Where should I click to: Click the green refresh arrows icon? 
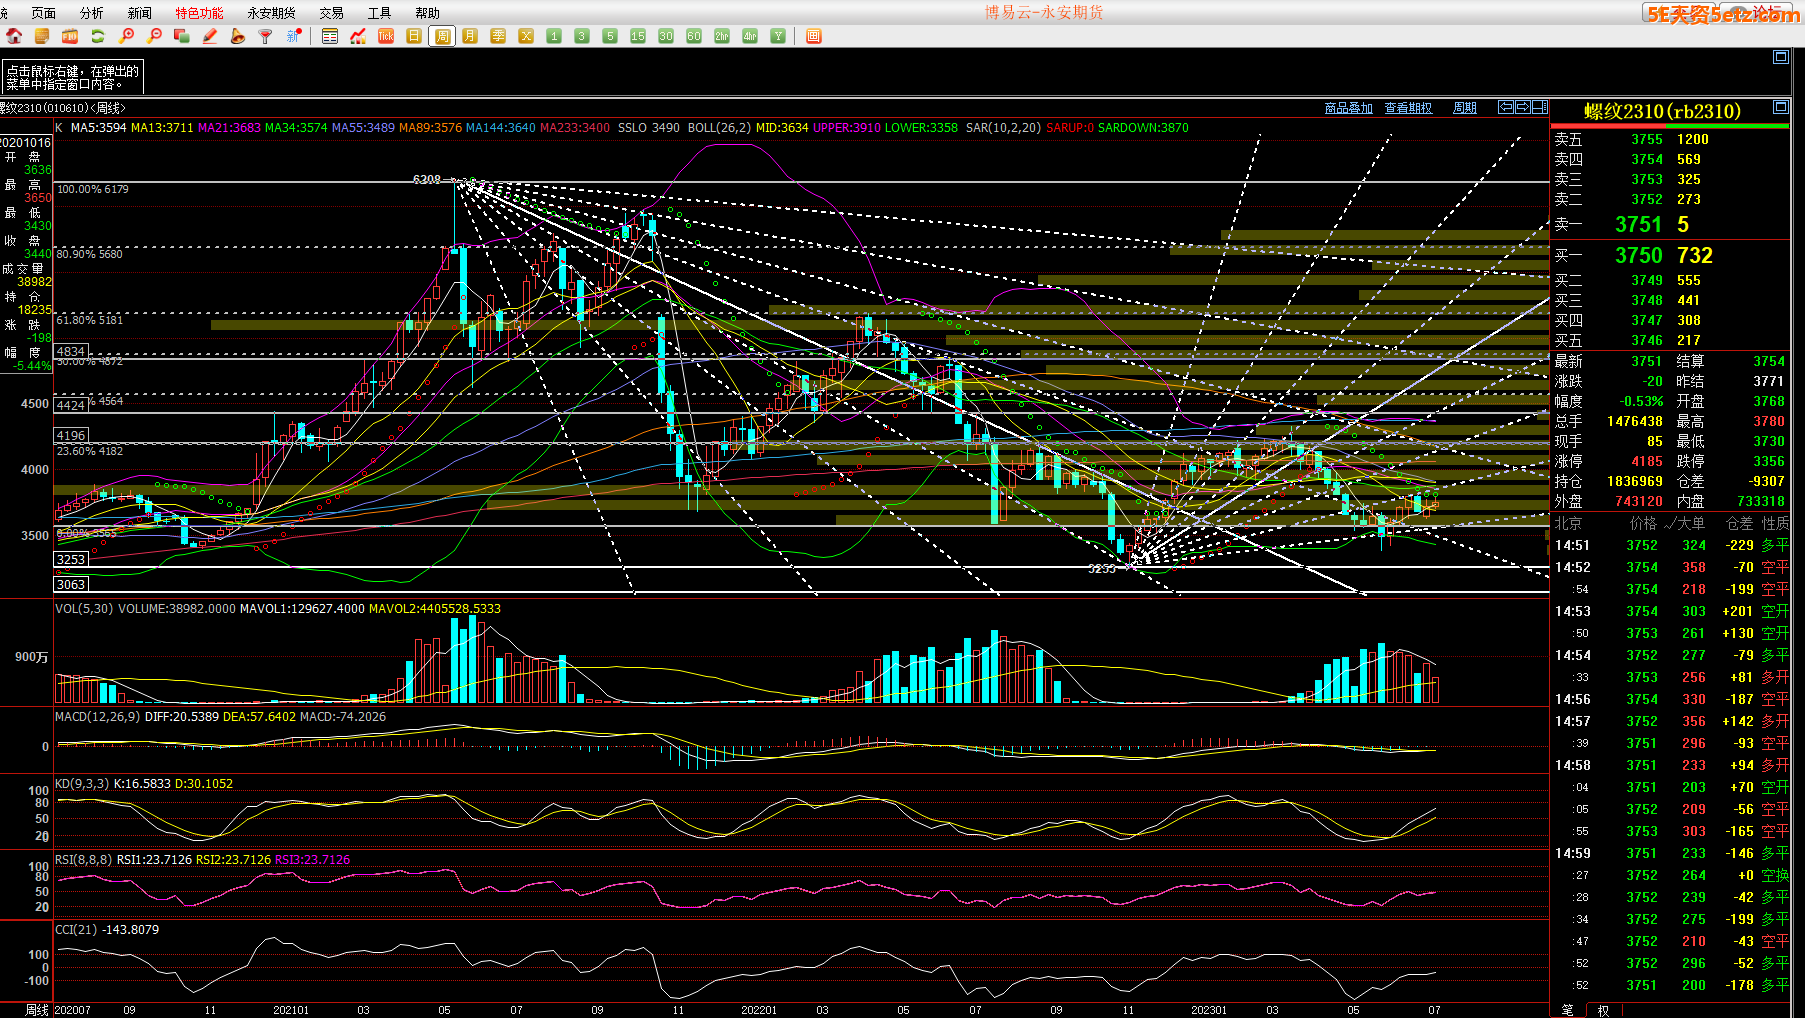98,36
